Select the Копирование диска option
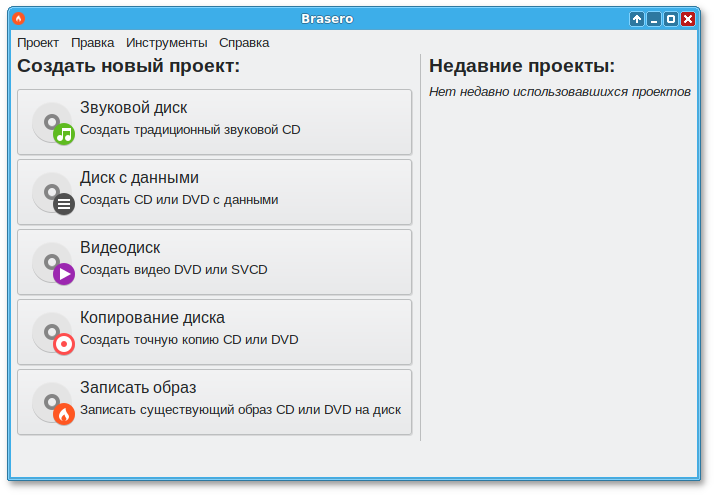 click(214, 332)
